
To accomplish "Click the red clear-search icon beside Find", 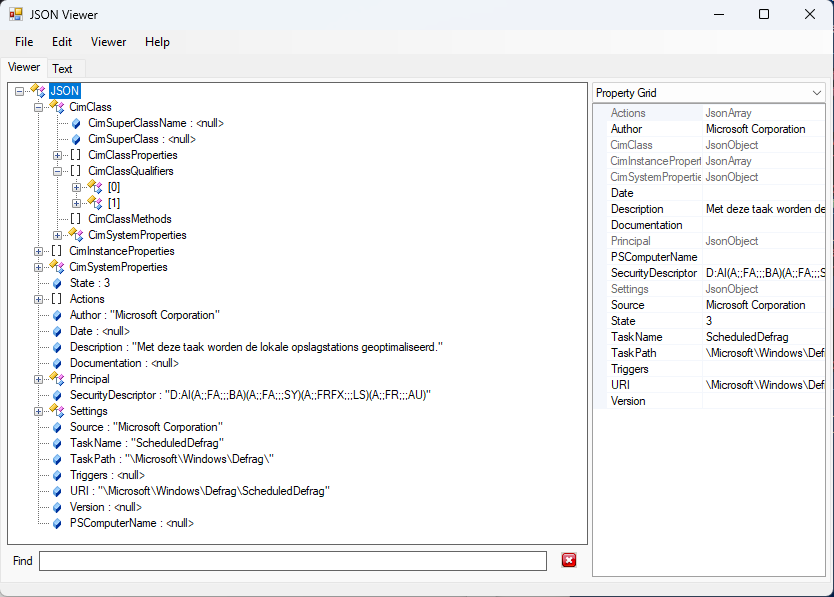I will [569, 560].
